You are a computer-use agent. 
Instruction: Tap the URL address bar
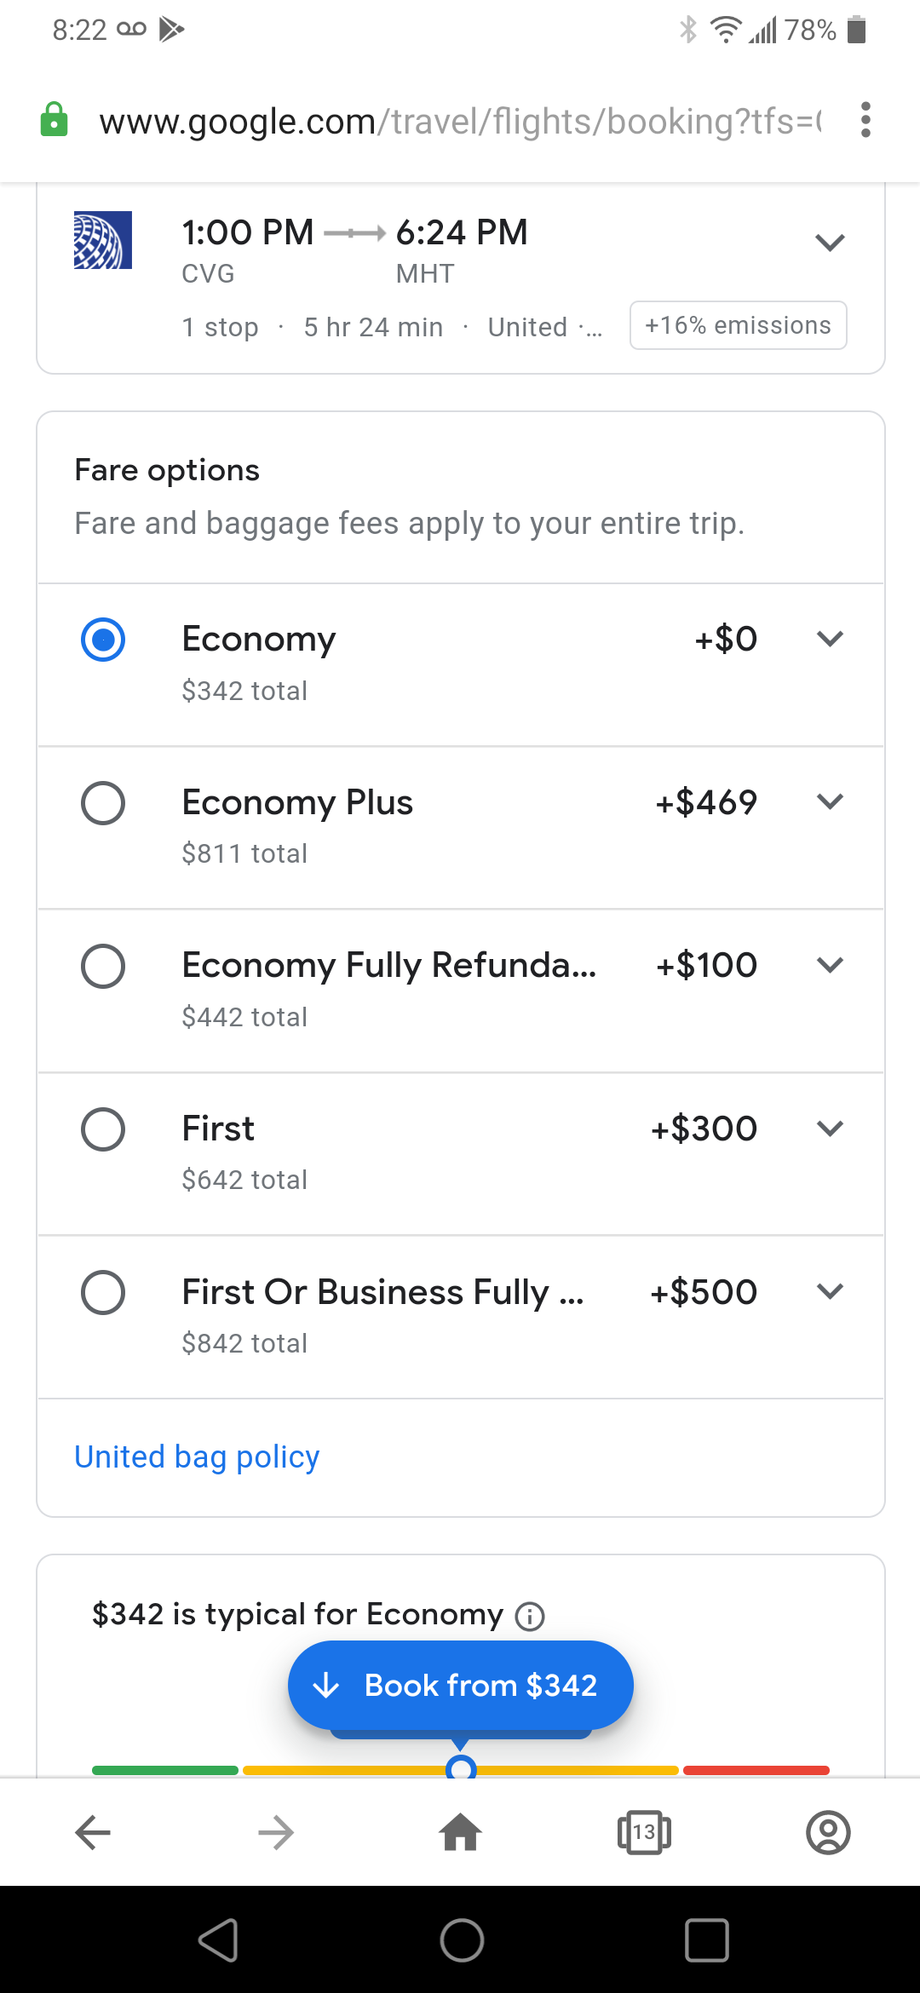coord(460,121)
